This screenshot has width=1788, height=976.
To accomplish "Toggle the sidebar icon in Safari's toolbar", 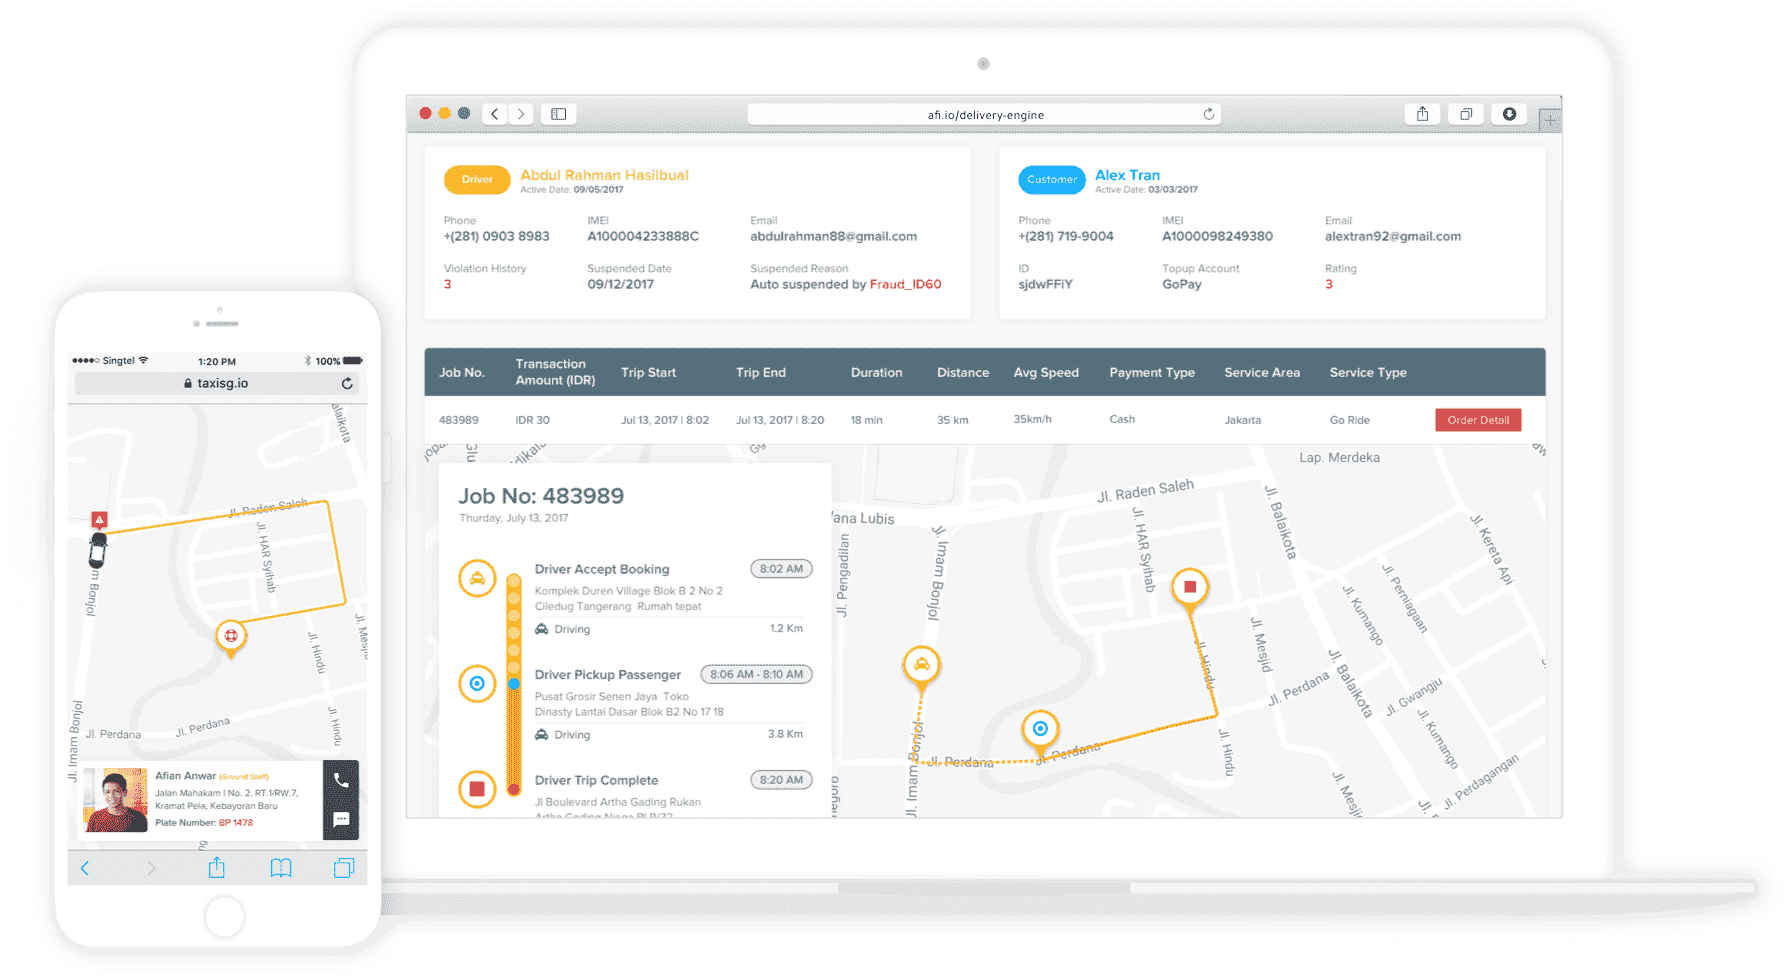I will (x=558, y=113).
